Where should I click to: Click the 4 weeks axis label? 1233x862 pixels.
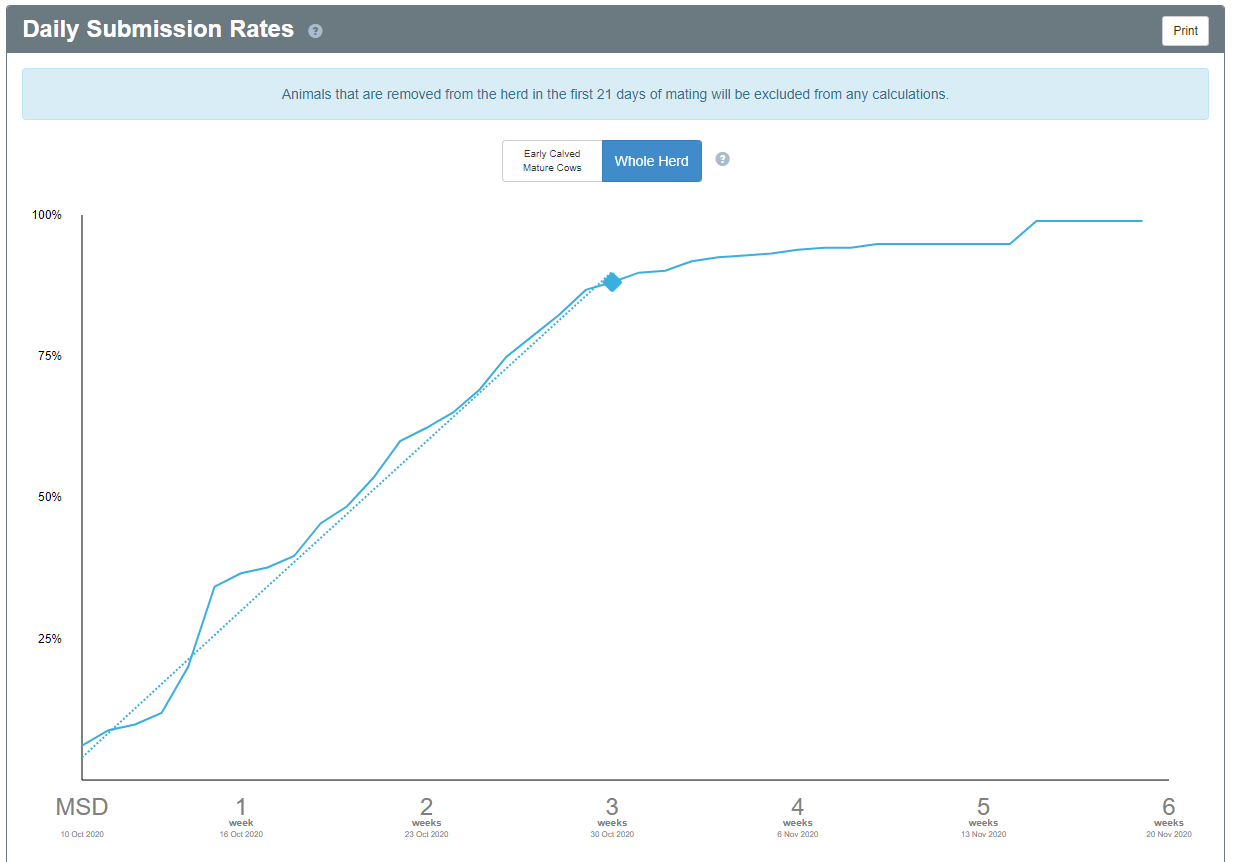coord(798,812)
